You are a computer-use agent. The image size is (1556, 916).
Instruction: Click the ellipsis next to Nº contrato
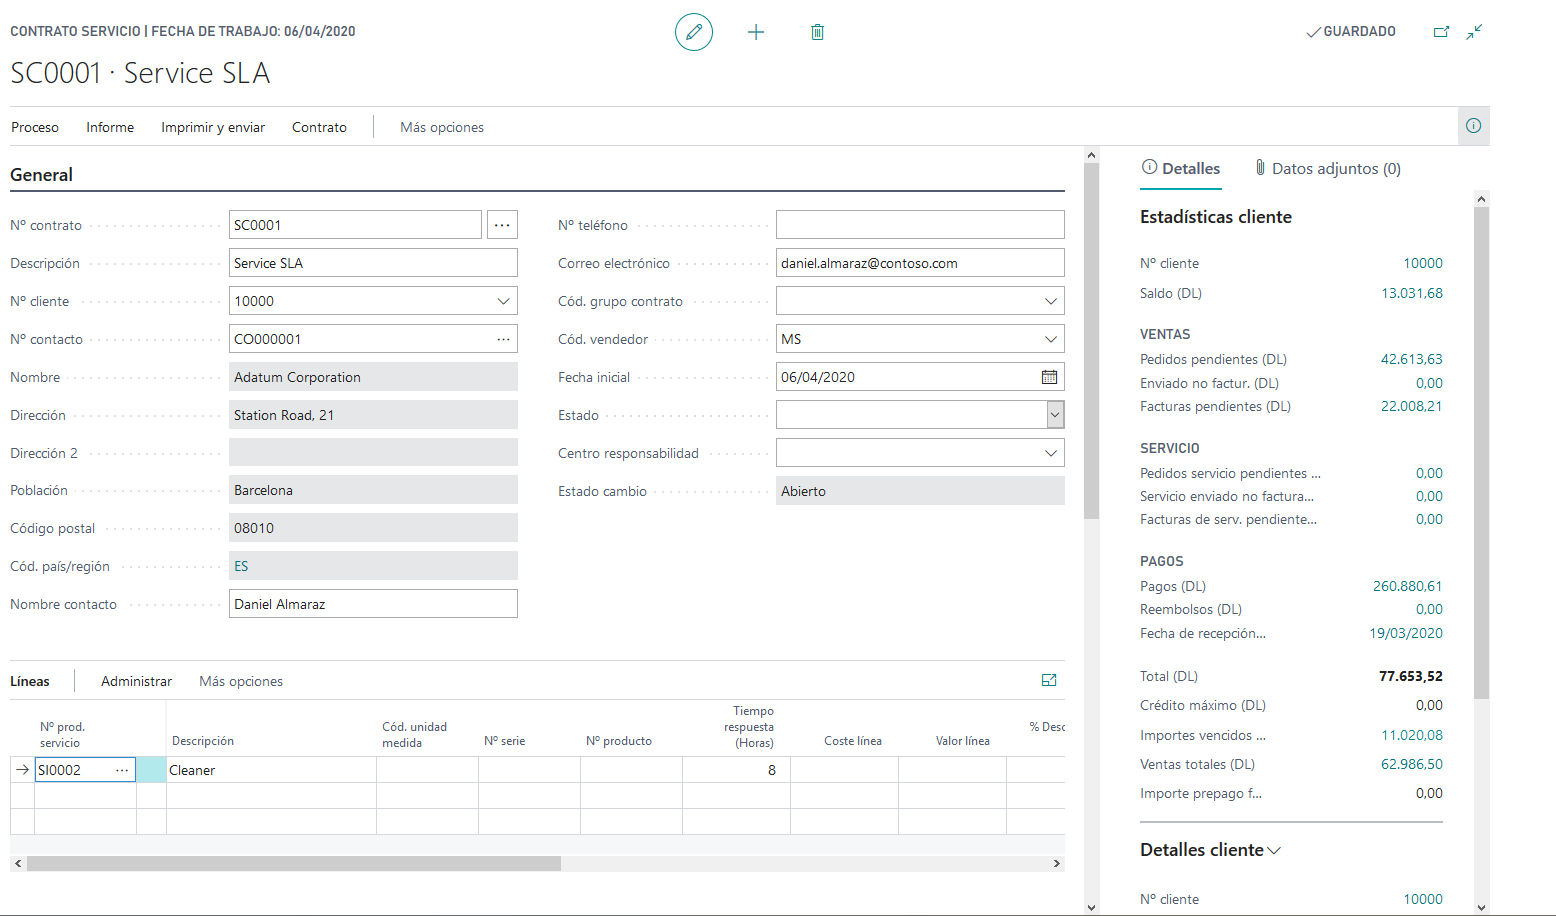pos(502,224)
